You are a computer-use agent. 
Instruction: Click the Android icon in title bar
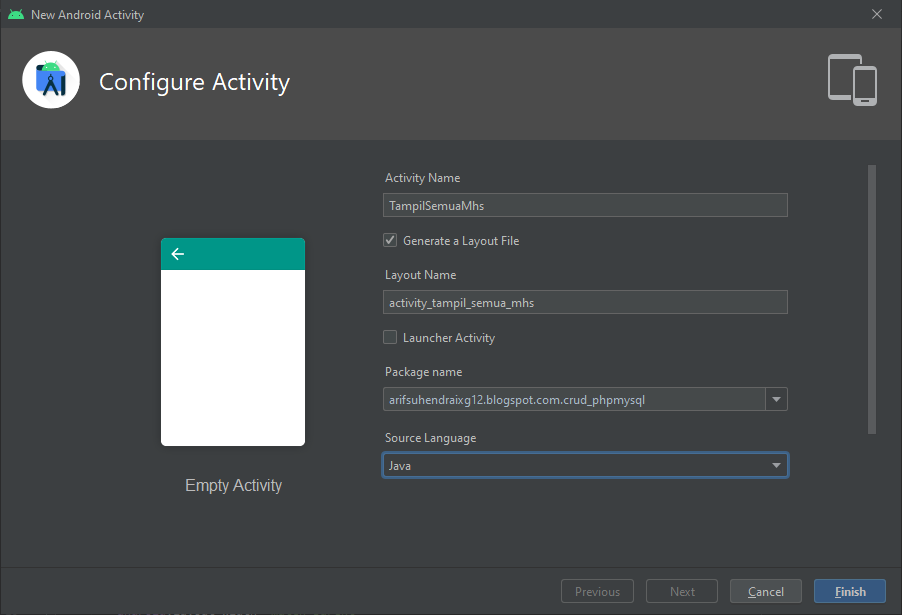click(x=16, y=14)
